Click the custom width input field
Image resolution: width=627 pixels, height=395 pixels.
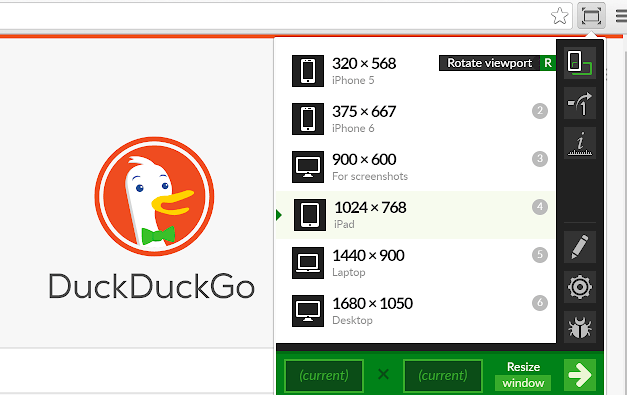coord(324,375)
